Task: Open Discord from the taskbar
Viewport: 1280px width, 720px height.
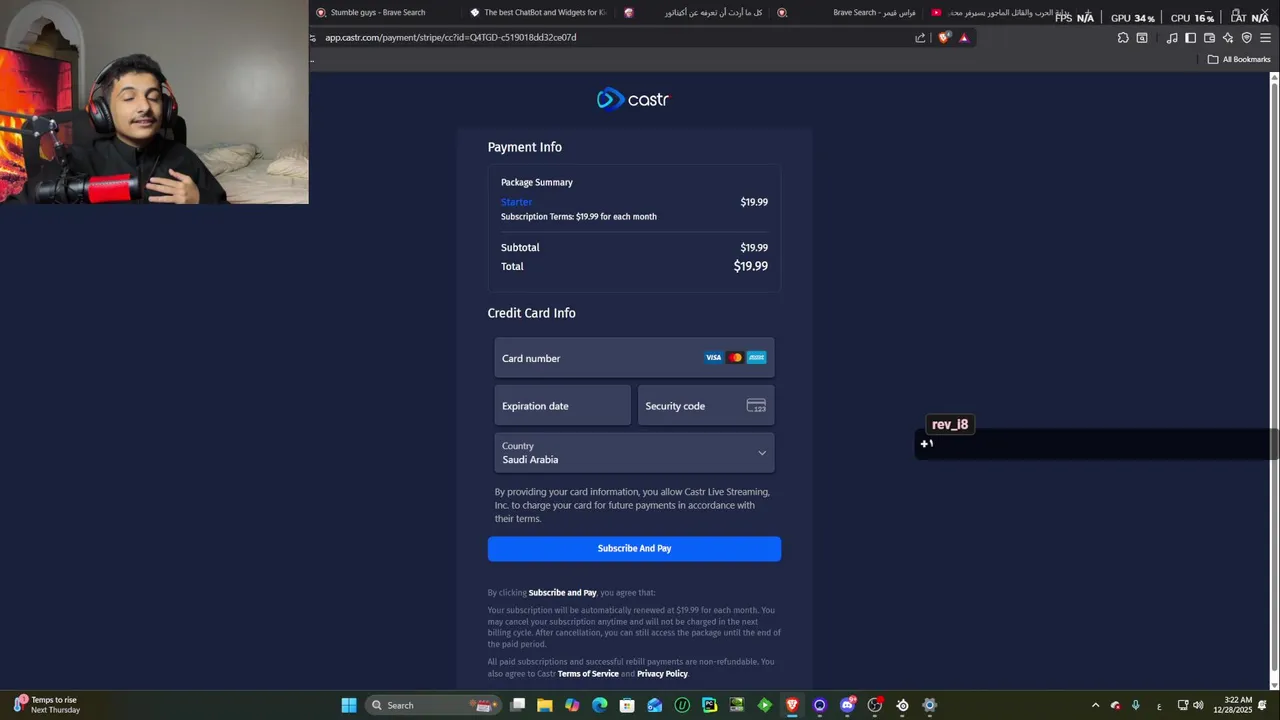Action: 847,705
